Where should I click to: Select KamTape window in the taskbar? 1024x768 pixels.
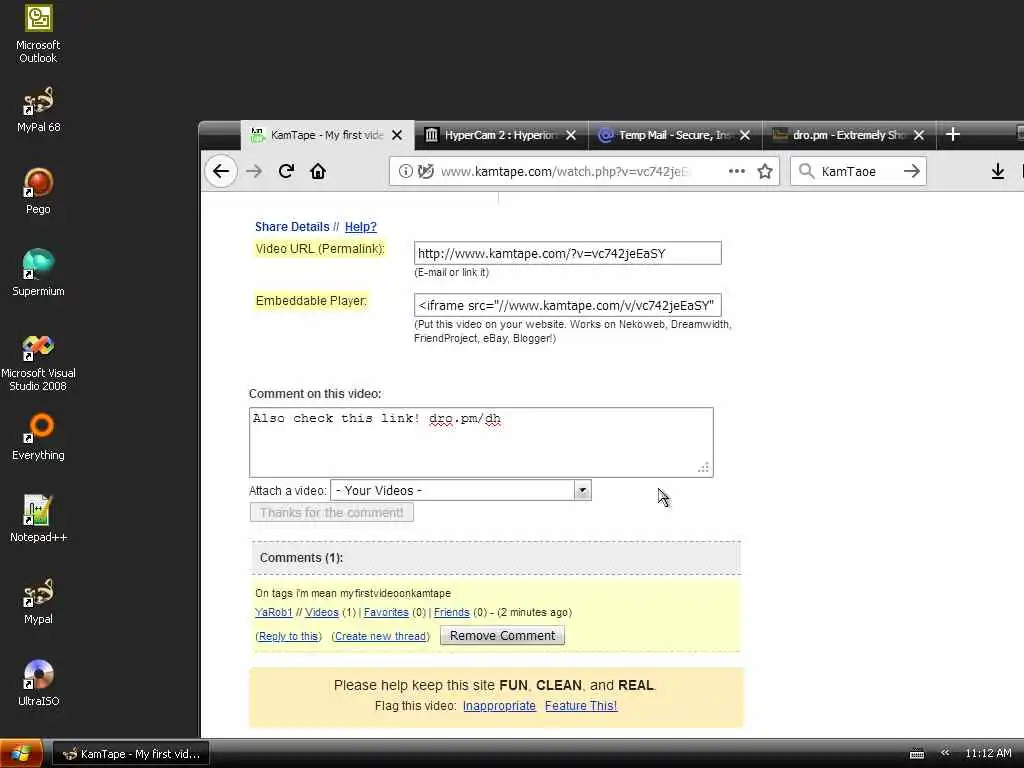(131, 754)
